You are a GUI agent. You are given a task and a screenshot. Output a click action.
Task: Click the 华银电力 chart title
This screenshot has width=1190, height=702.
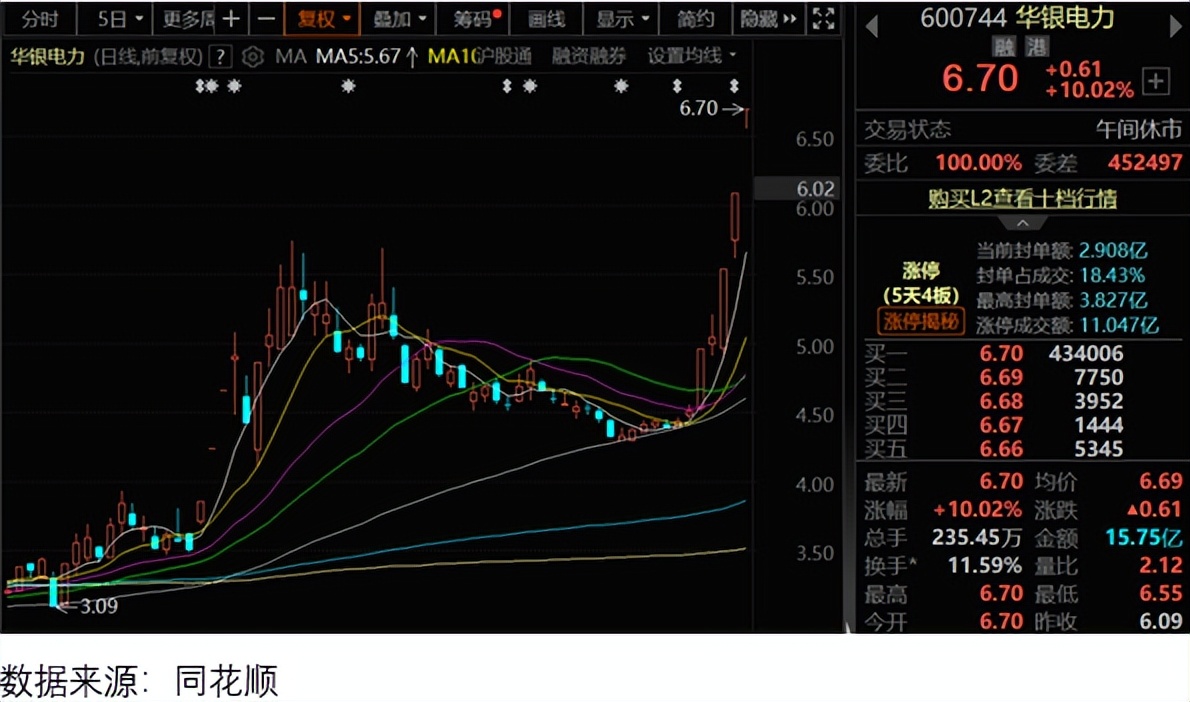[47, 56]
